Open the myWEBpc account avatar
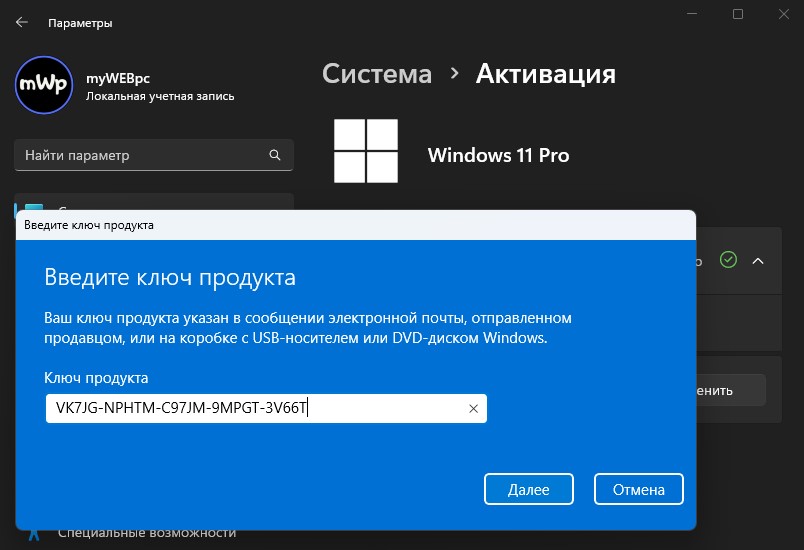Image resolution: width=804 pixels, height=550 pixels. click(44, 85)
